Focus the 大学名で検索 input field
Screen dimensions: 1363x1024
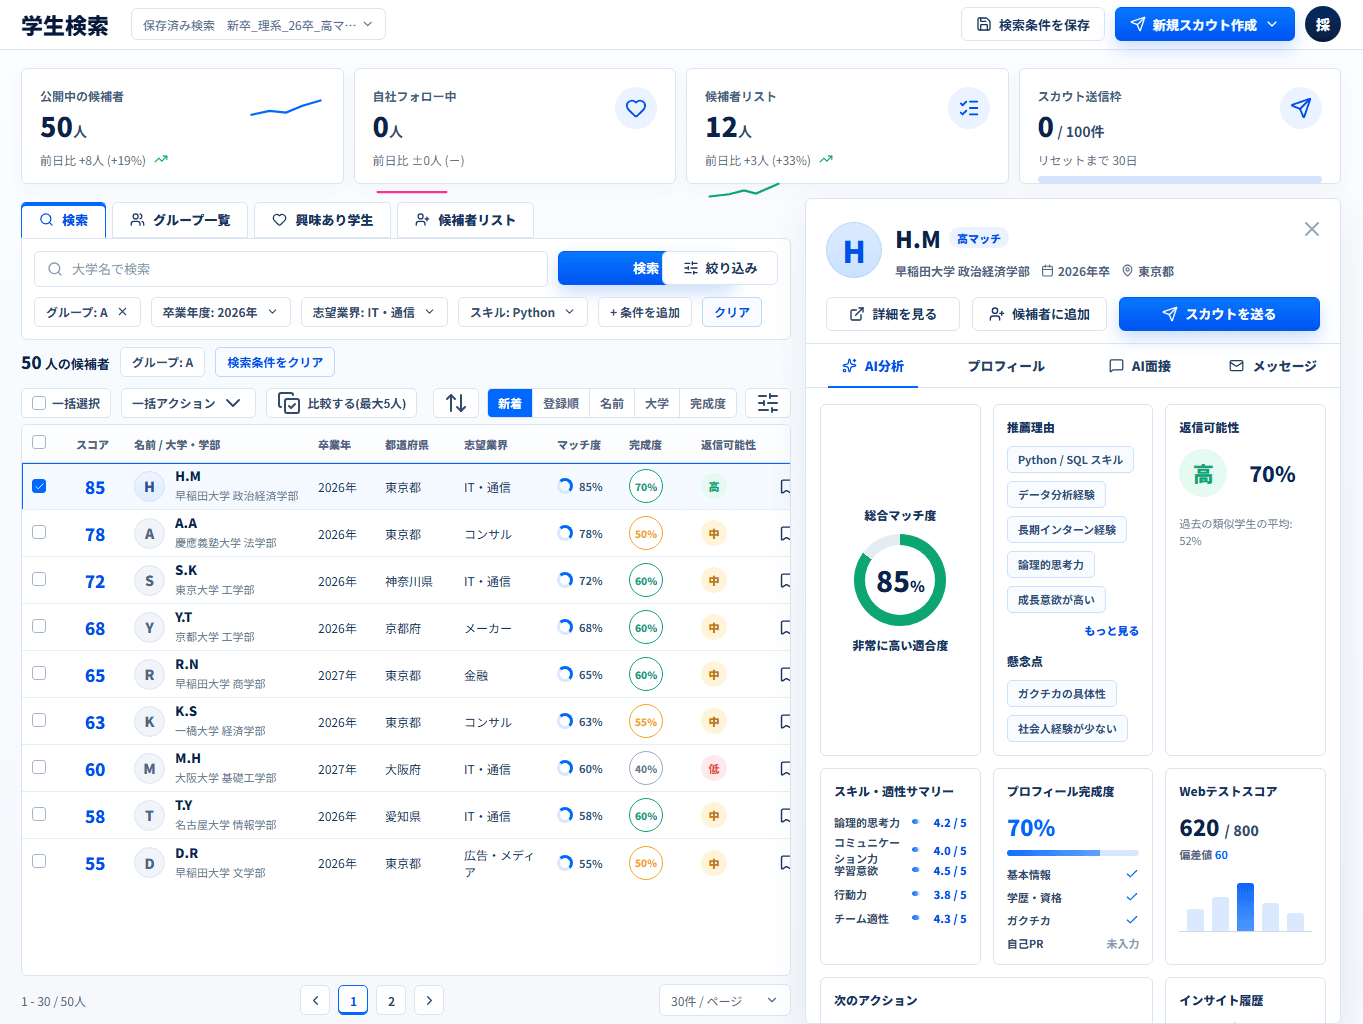(x=291, y=269)
